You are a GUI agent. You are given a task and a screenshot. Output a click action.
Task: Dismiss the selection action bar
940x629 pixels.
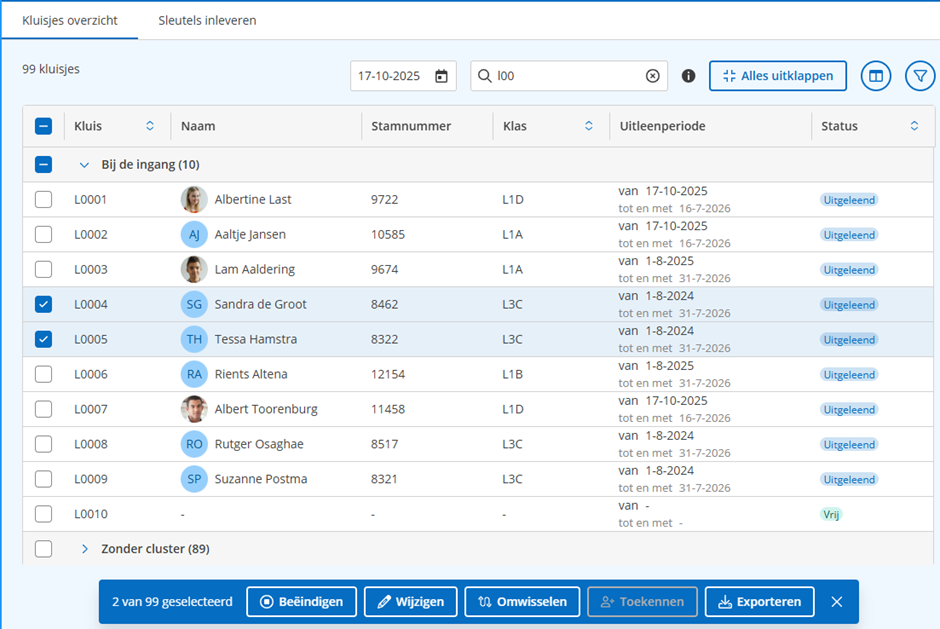pyautogui.click(x=837, y=602)
